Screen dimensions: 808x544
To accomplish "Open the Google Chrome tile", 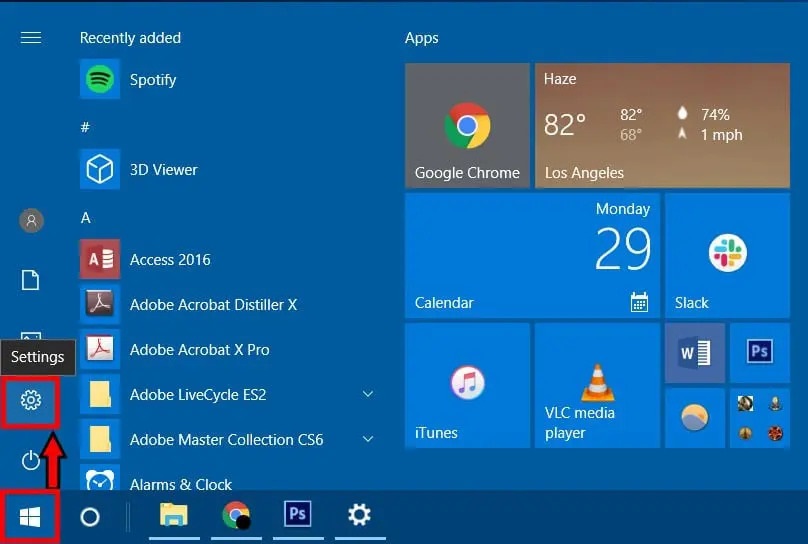I will click(x=467, y=125).
